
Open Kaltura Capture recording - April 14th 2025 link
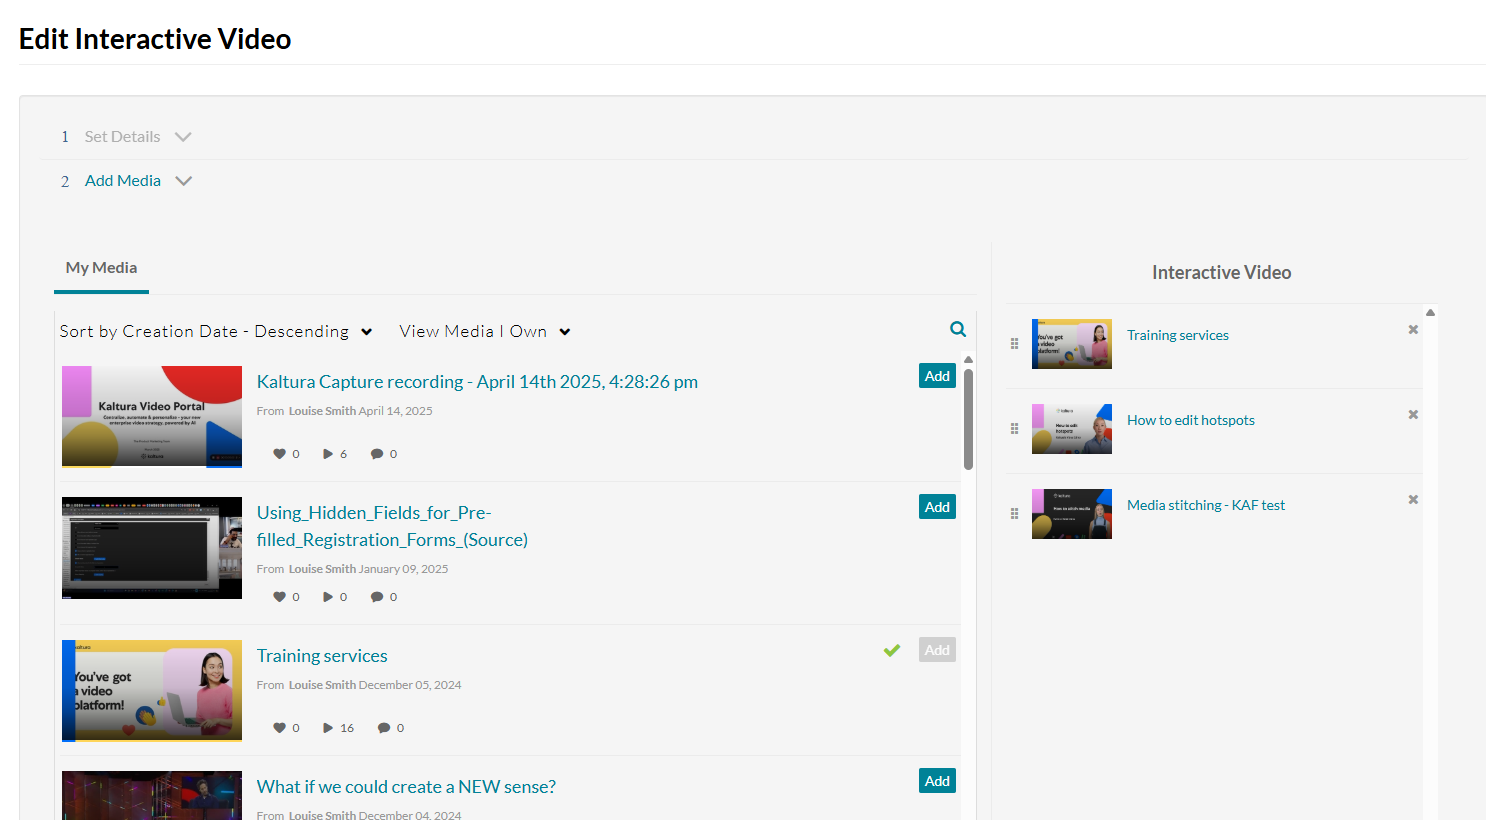tap(477, 382)
